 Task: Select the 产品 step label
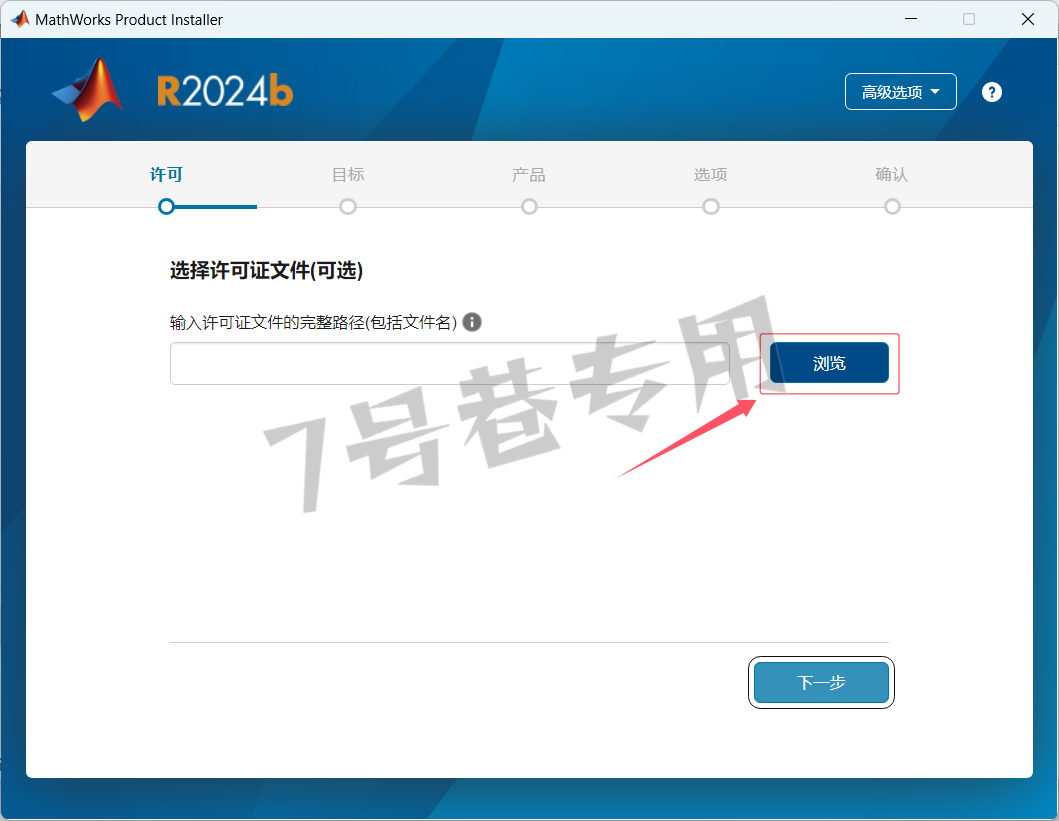[x=529, y=175]
